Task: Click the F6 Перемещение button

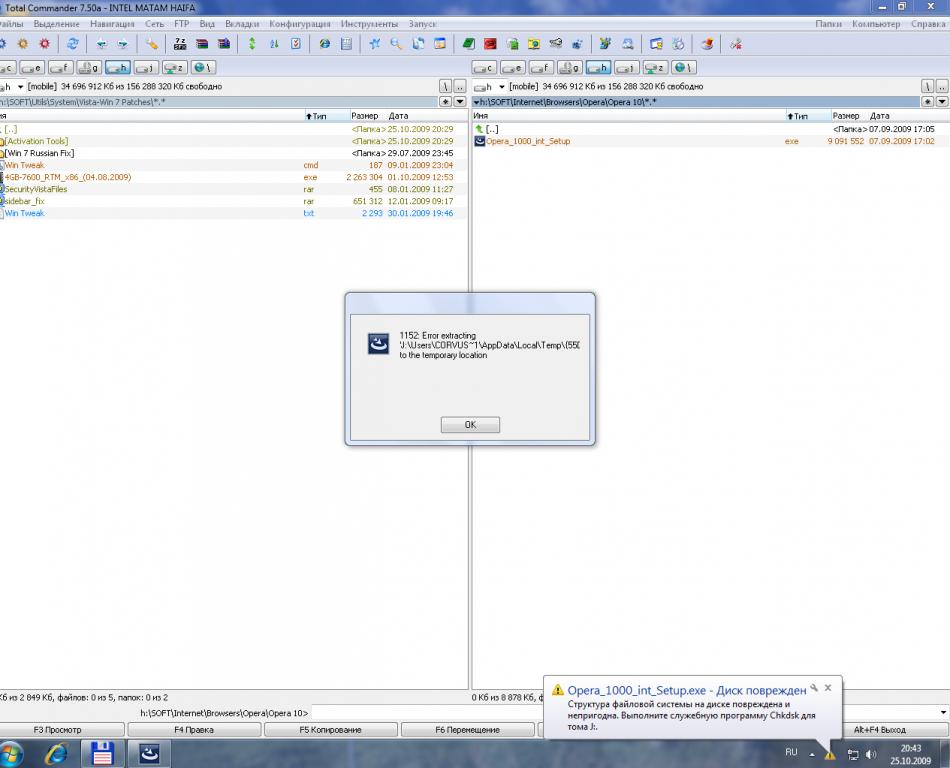Action: (468, 730)
